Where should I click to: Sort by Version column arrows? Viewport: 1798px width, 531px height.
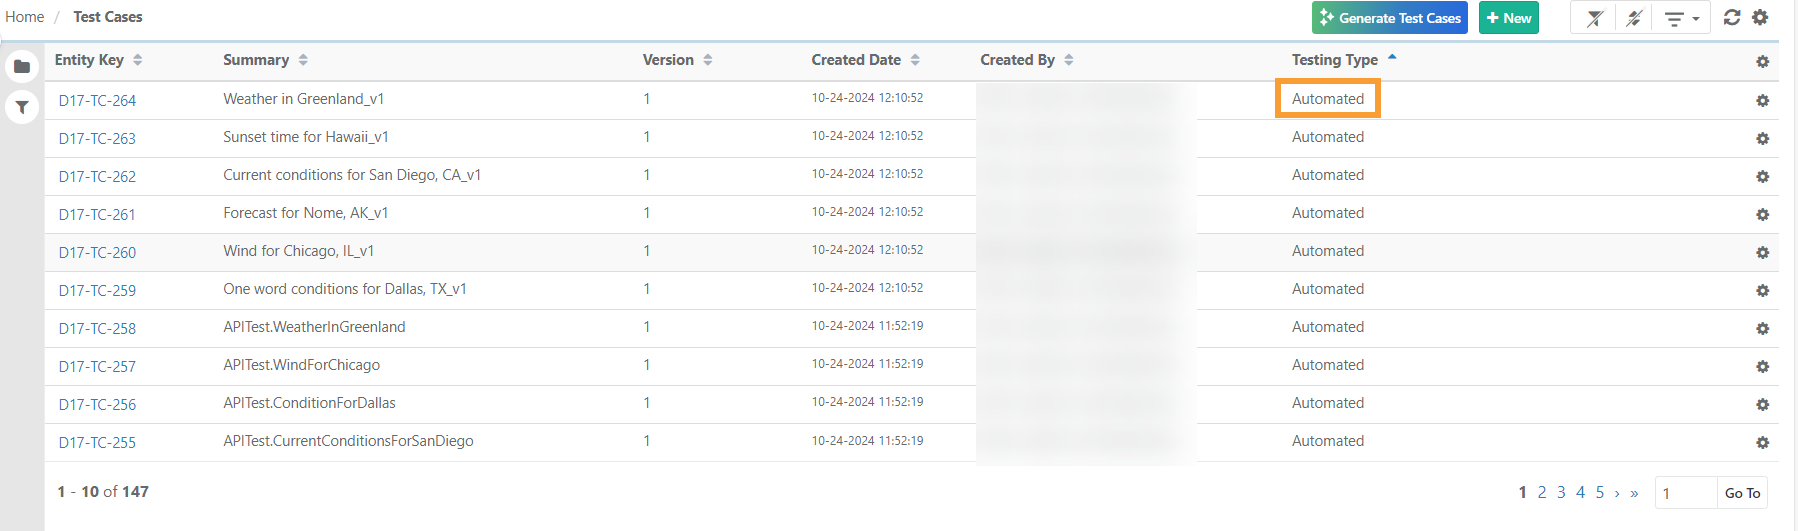708,60
